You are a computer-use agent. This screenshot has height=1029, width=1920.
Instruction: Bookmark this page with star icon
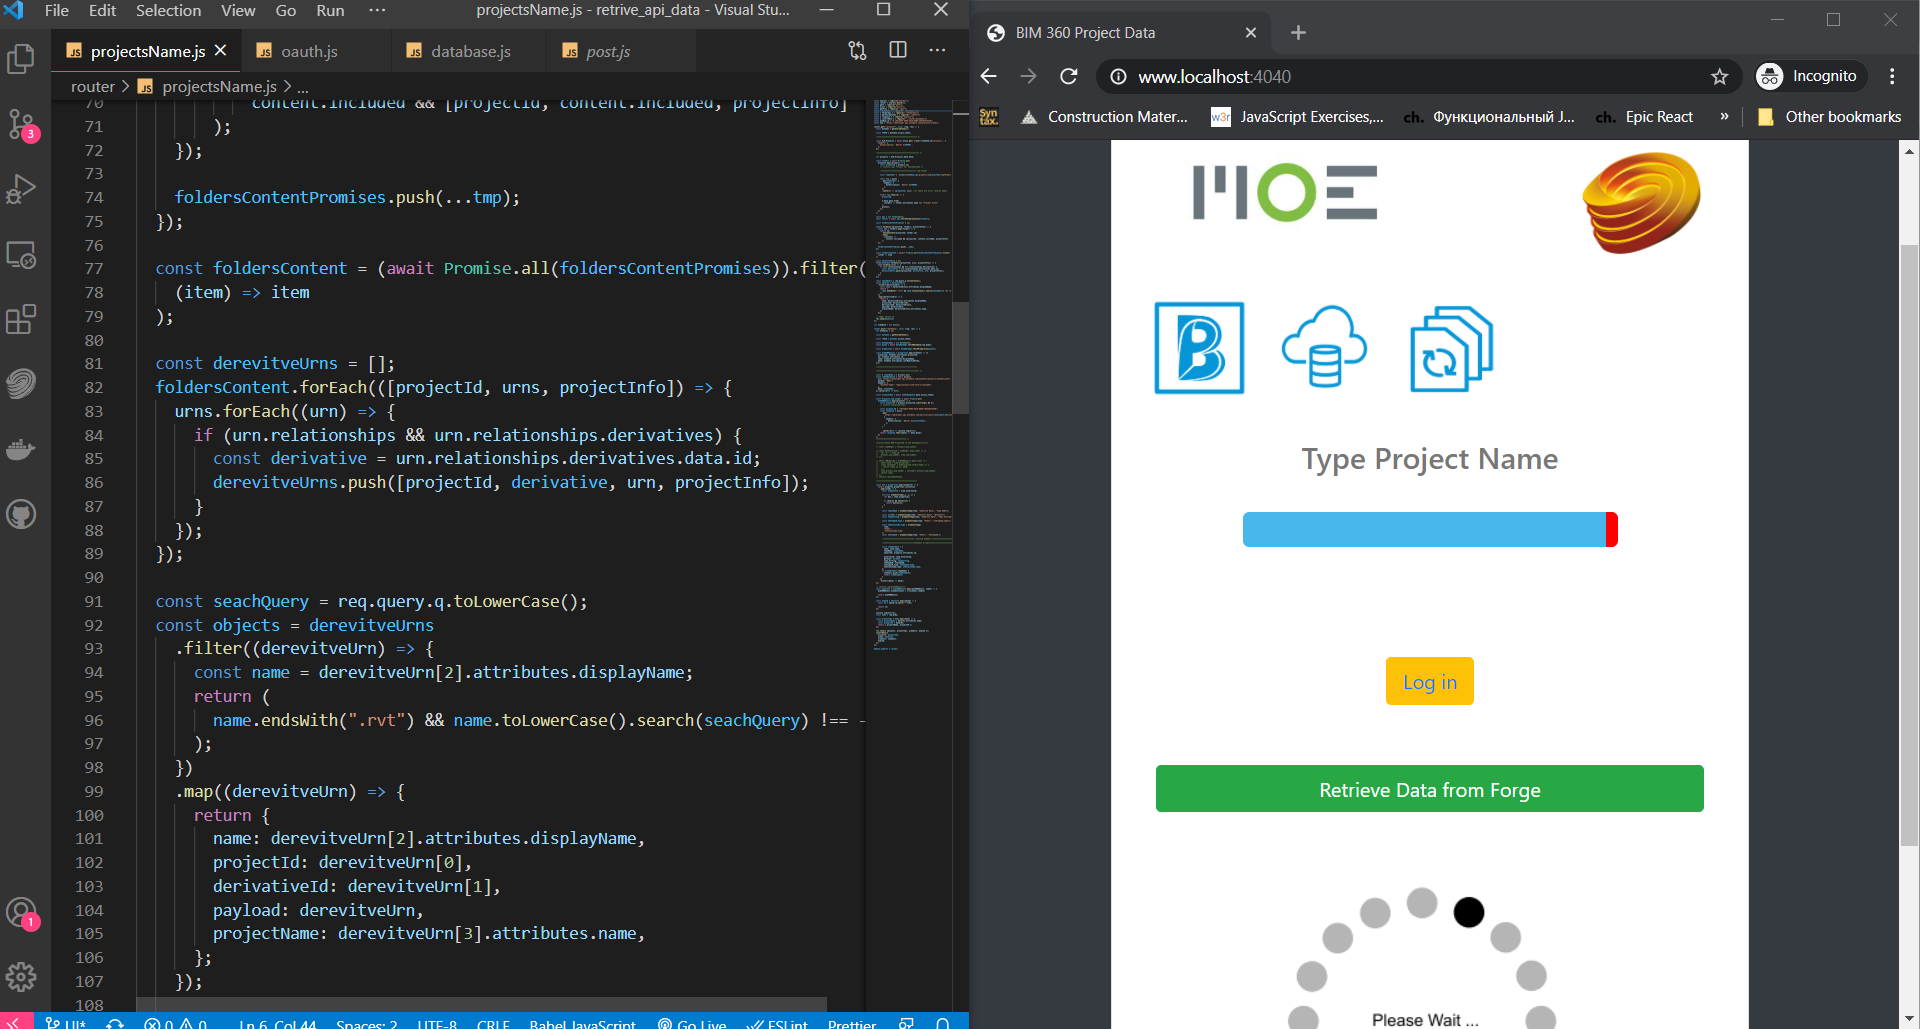tap(1719, 76)
